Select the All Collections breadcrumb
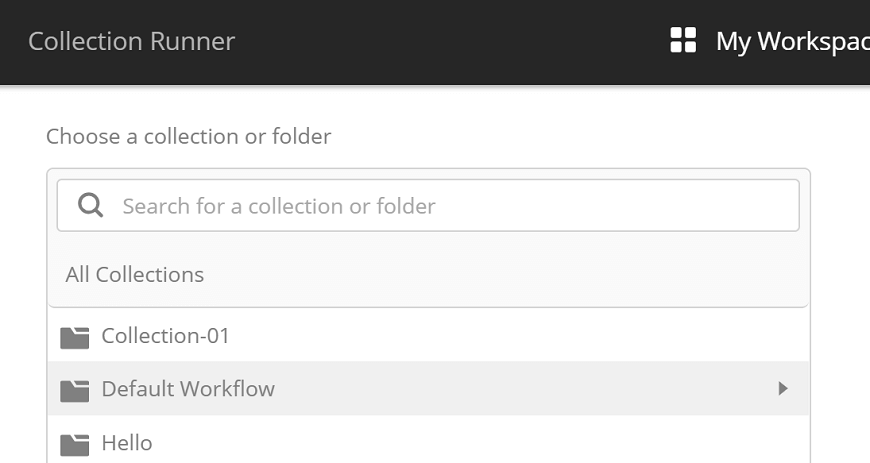Viewport: 870px width, 463px height. click(135, 274)
